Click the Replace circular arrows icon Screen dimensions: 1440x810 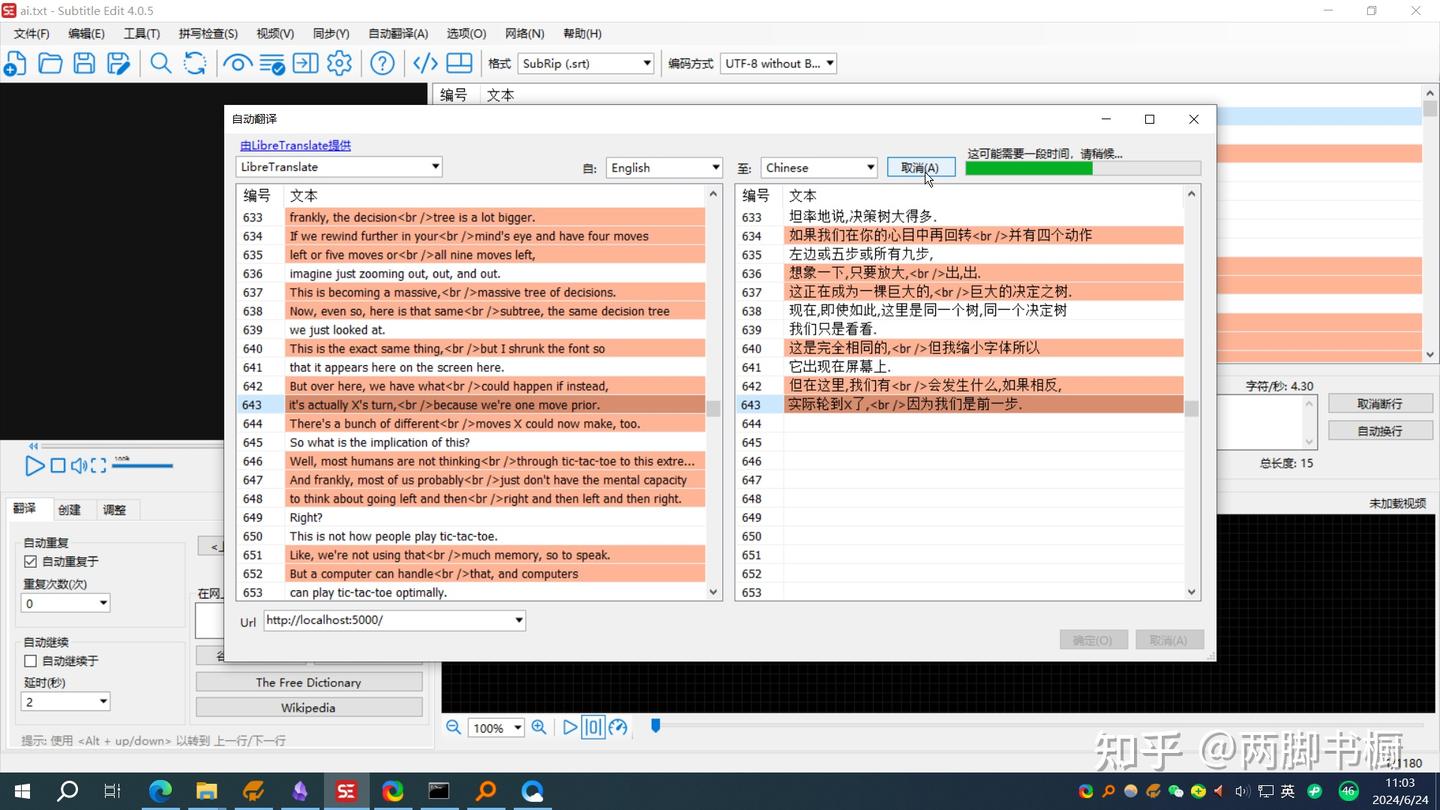(x=195, y=64)
